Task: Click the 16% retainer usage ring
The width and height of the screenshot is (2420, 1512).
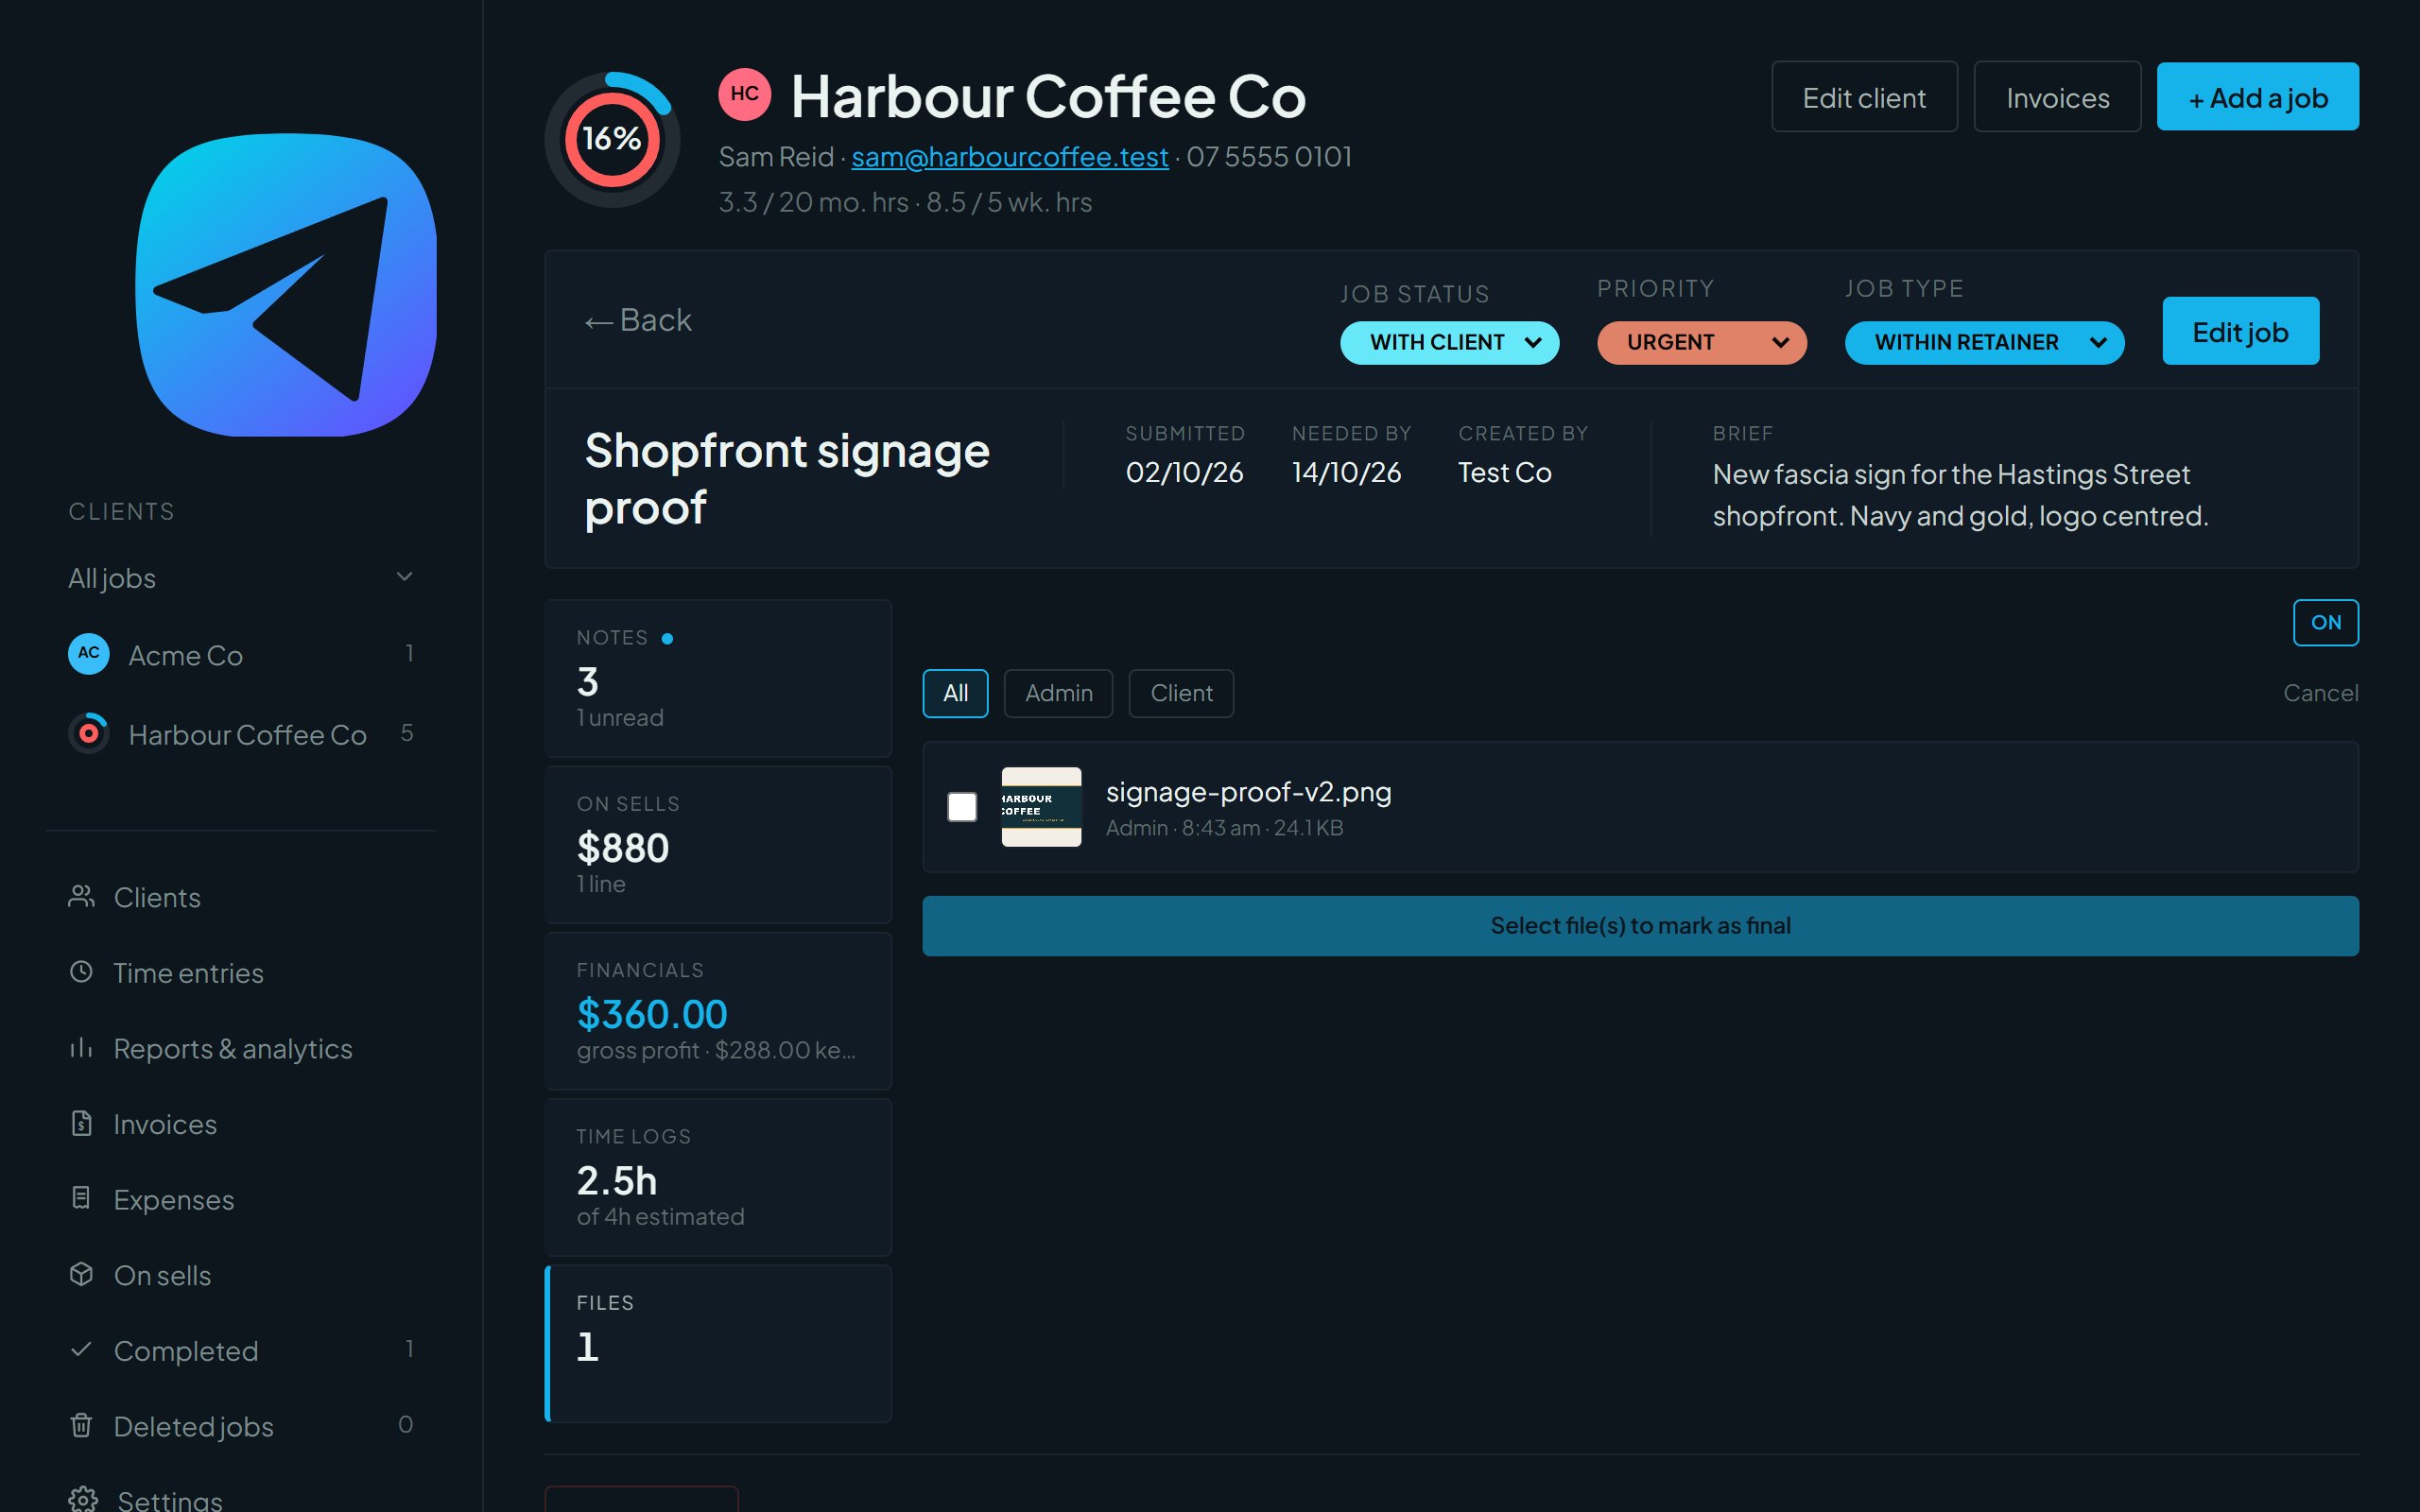Action: click(x=612, y=139)
